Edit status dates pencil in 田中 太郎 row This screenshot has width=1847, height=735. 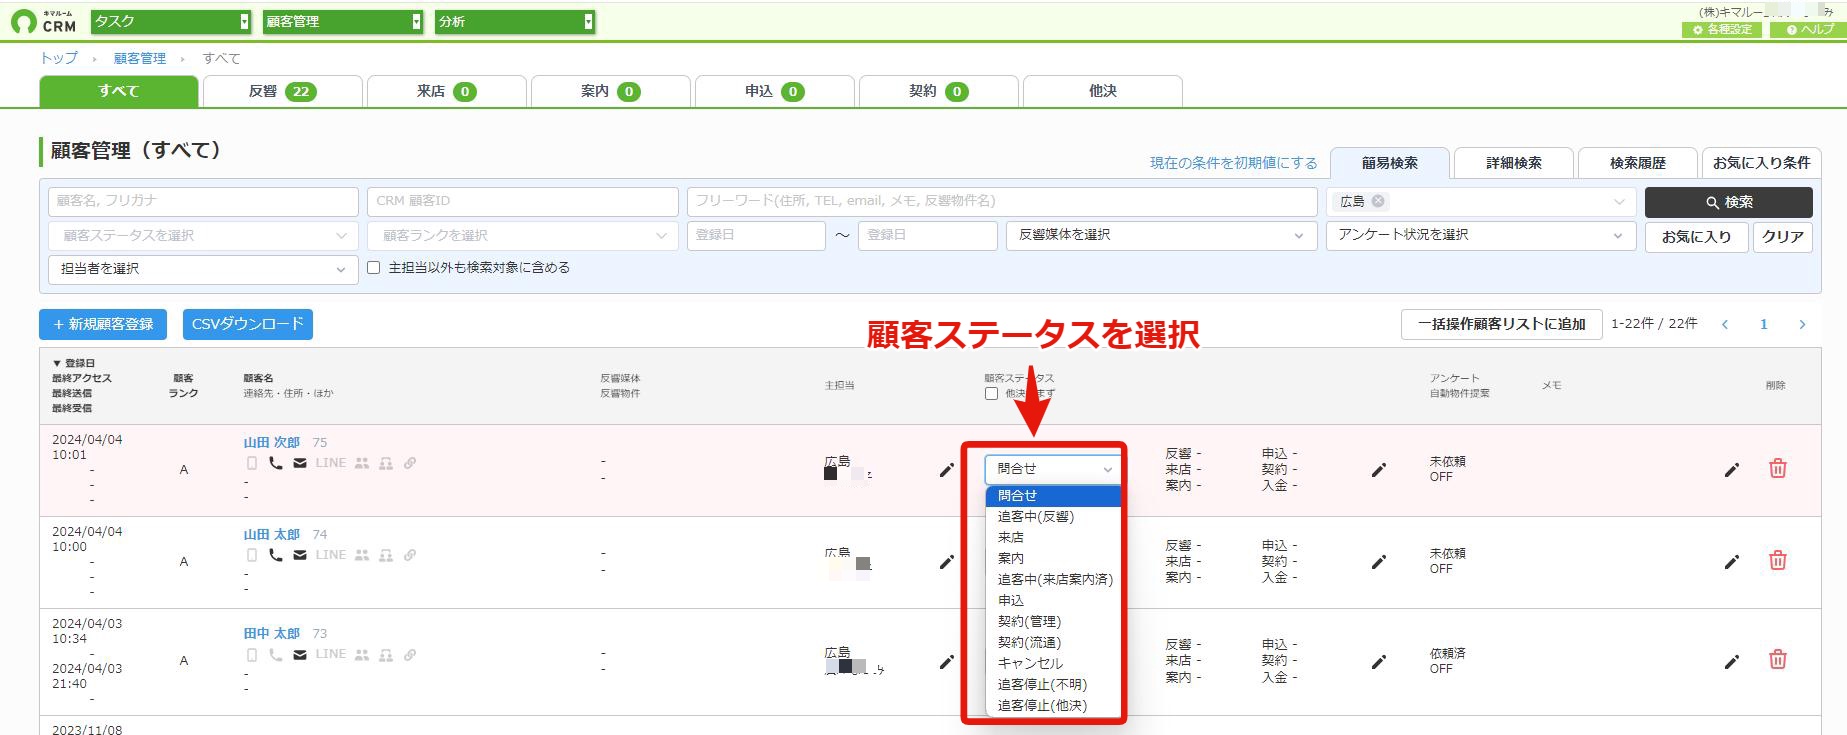1379,661
